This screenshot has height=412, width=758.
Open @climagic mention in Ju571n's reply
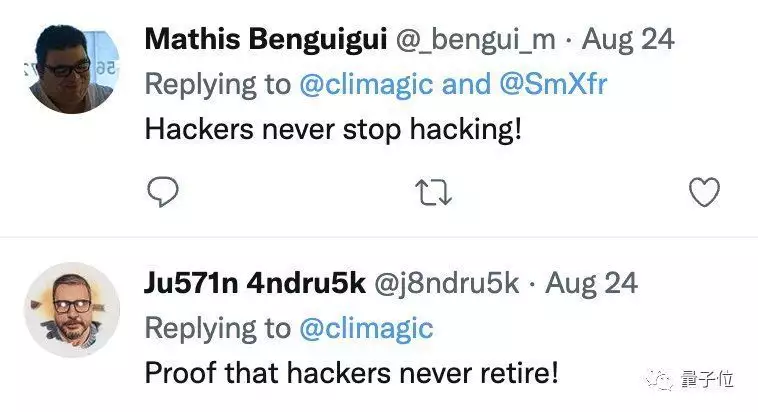[x=366, y=327]
